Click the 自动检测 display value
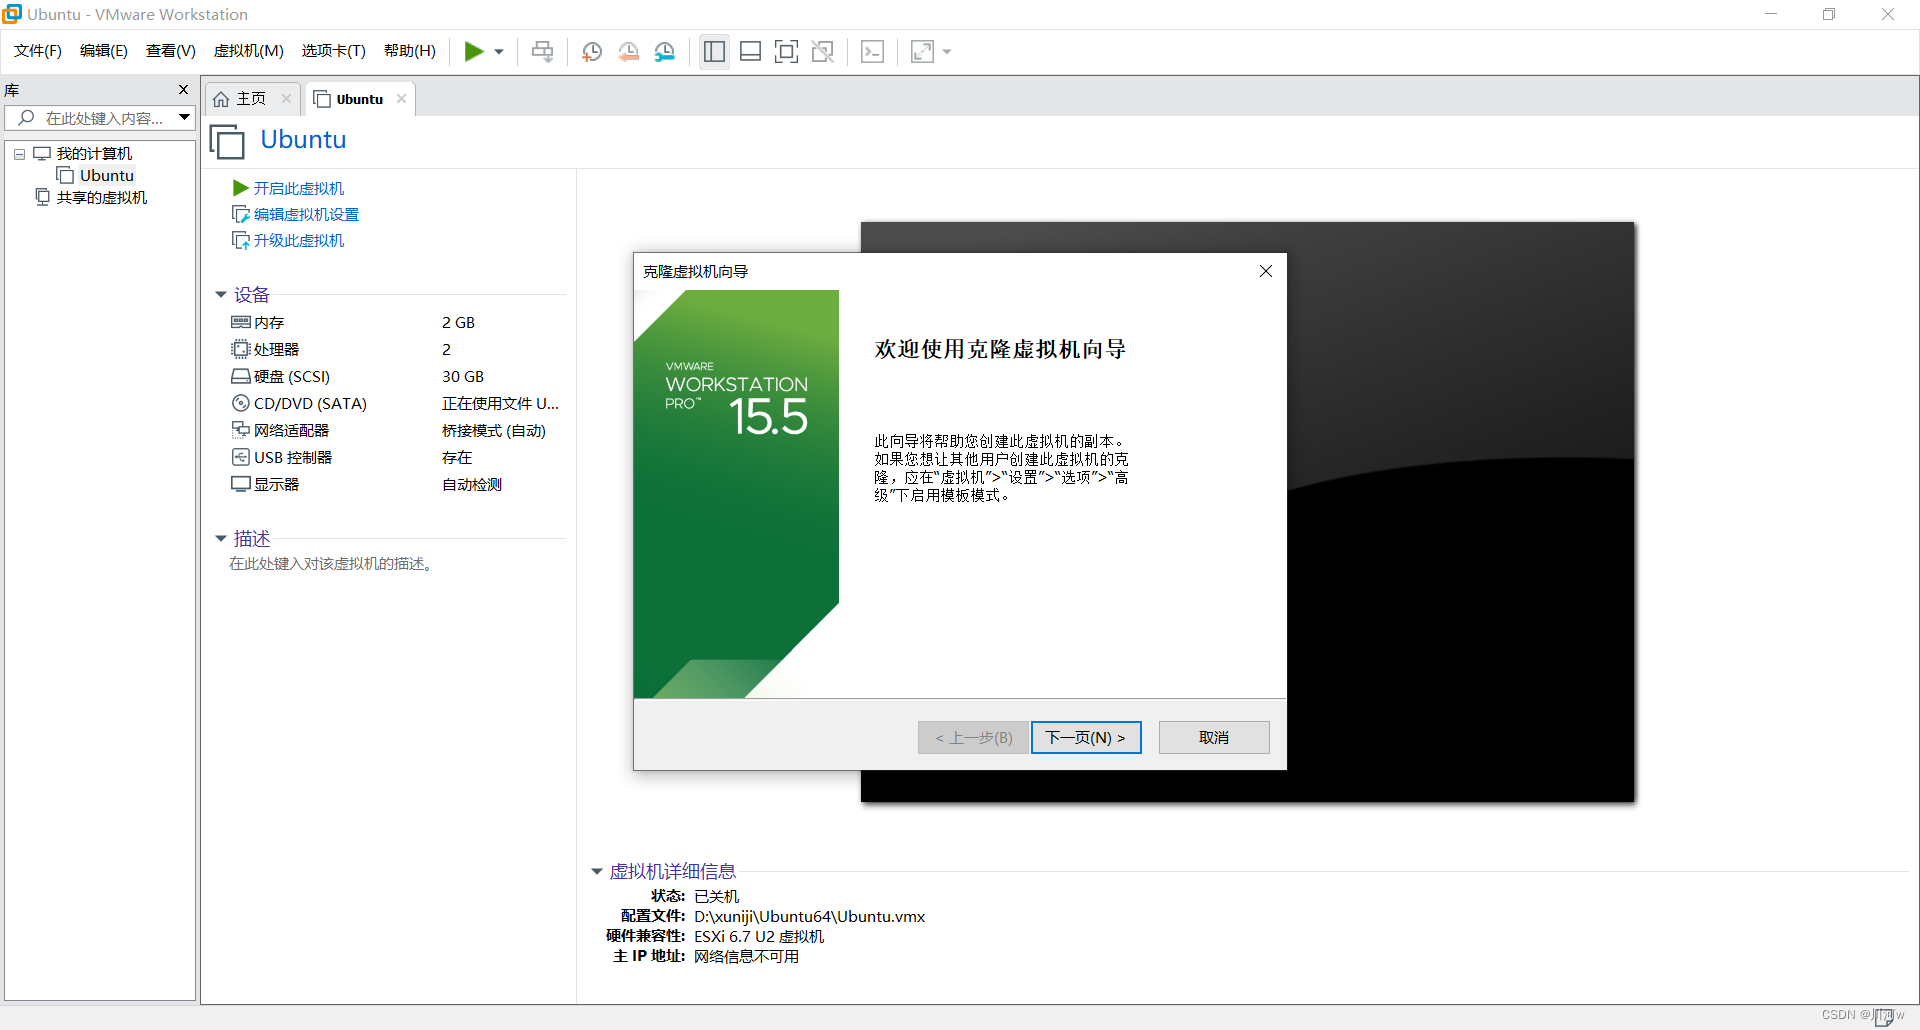This screenshot has width=1920, height=1030. [x=472, y=484]
